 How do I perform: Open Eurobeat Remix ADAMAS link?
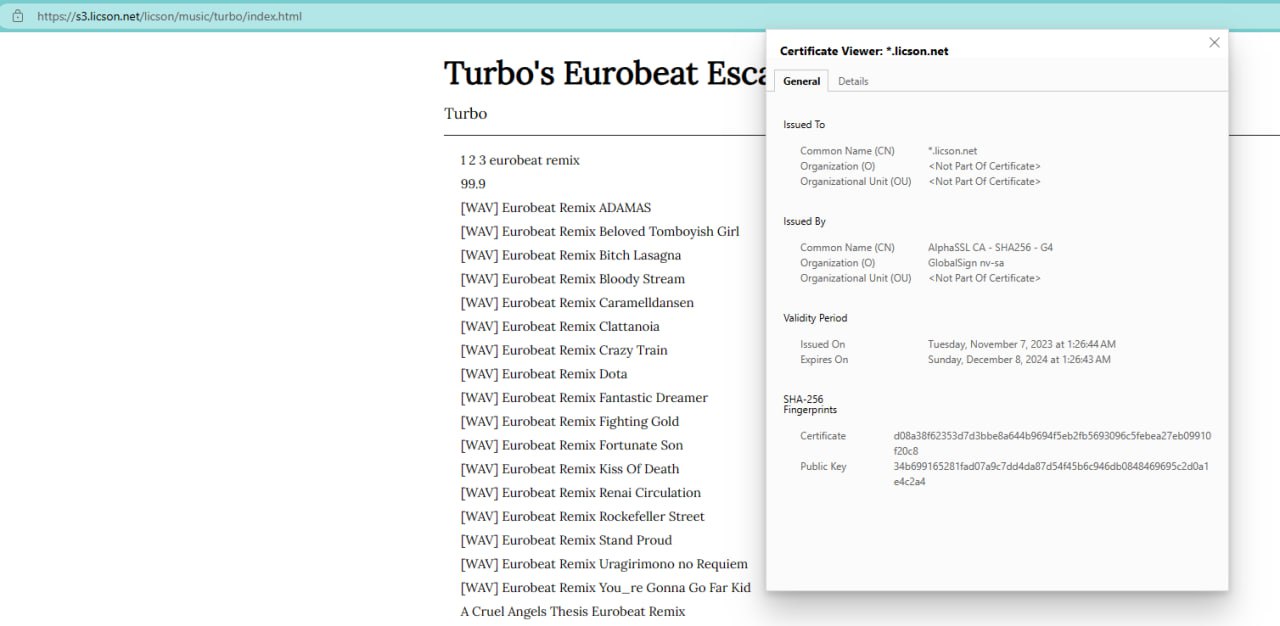click(555, 208)
